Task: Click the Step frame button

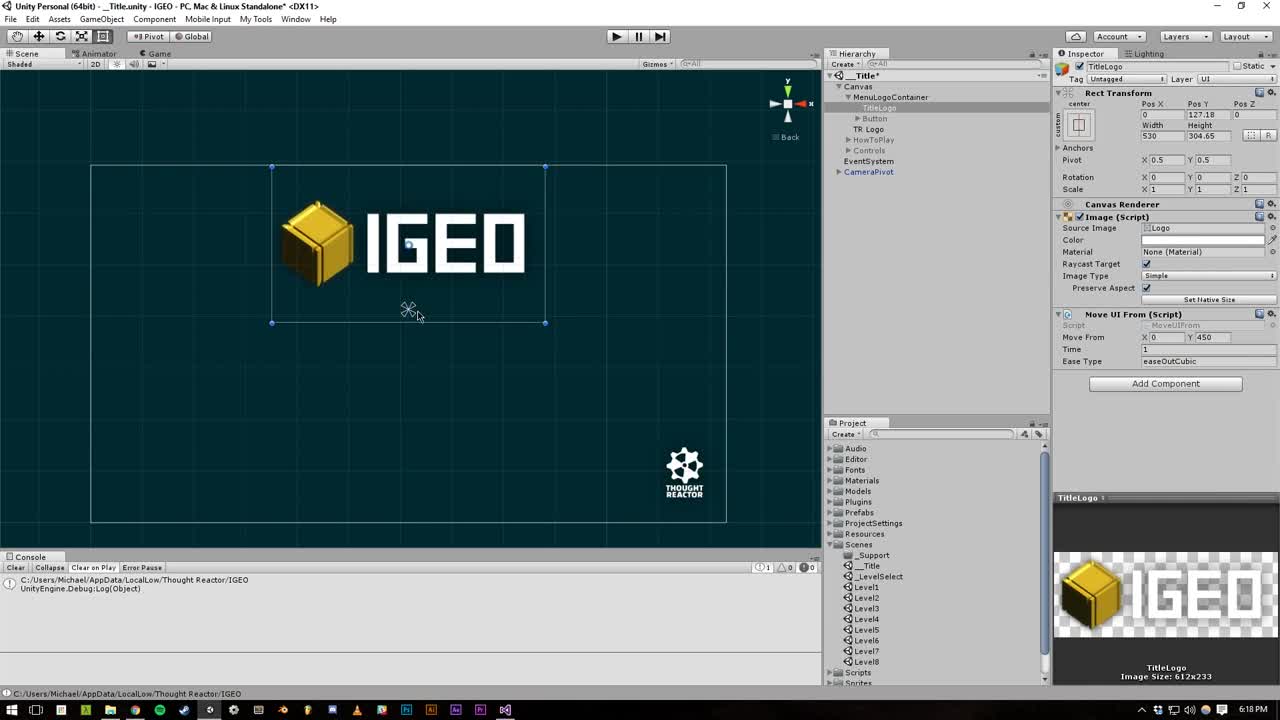Action: [660, 36]
